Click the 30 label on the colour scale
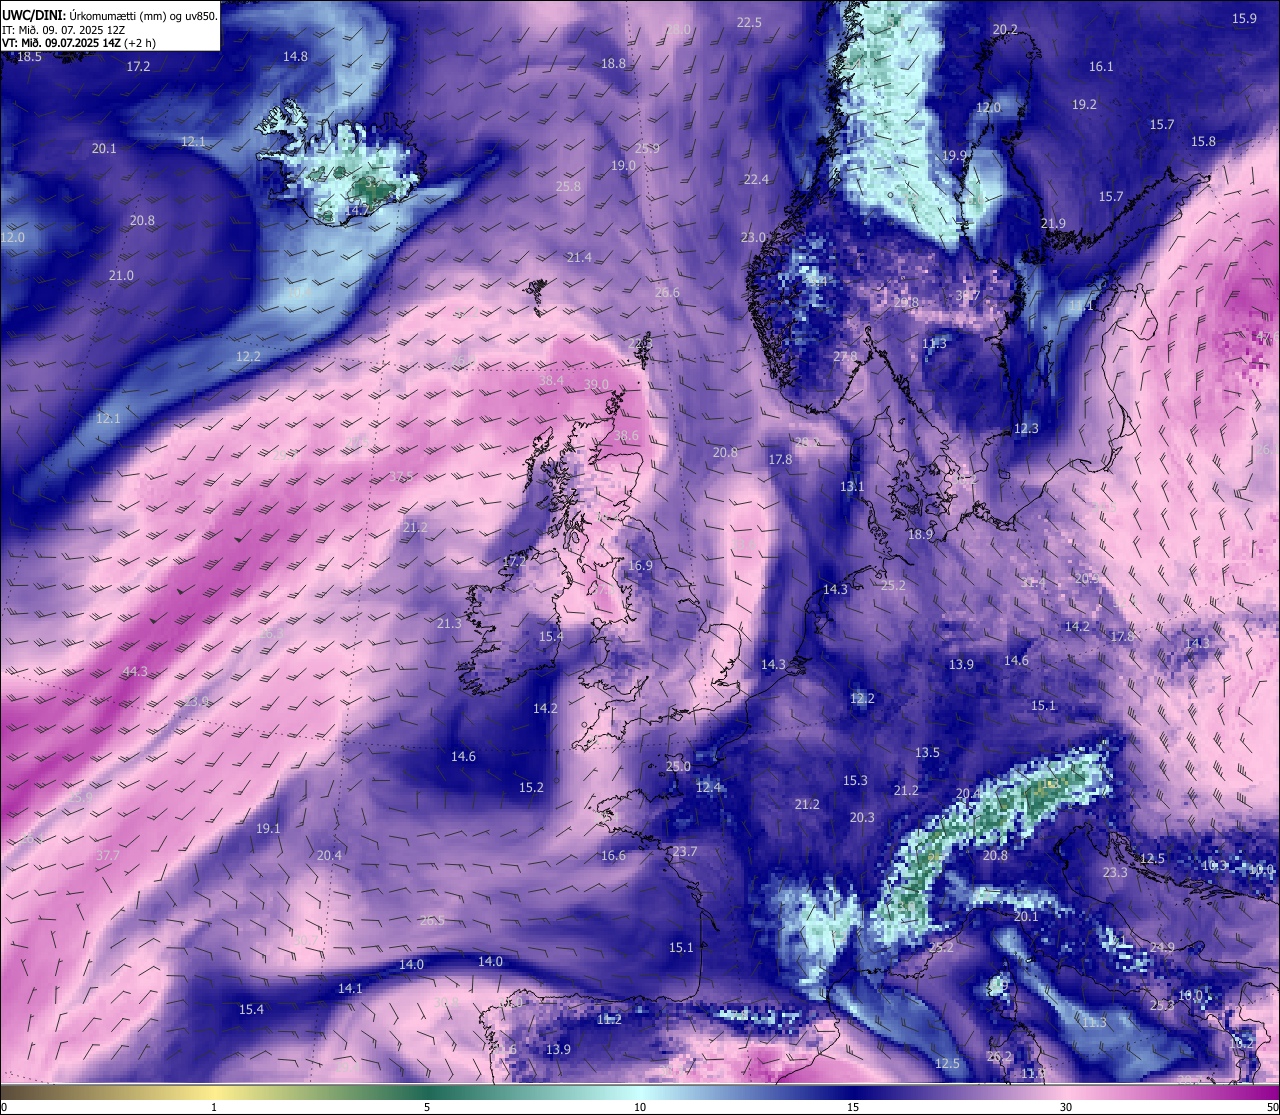The height and width of the screenshot is (1115, 1280). [1066, 1107]
